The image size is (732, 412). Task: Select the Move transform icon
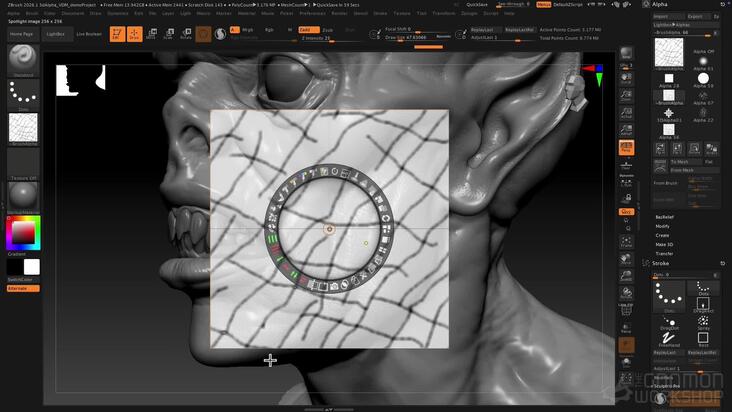(x=152, y=34)
